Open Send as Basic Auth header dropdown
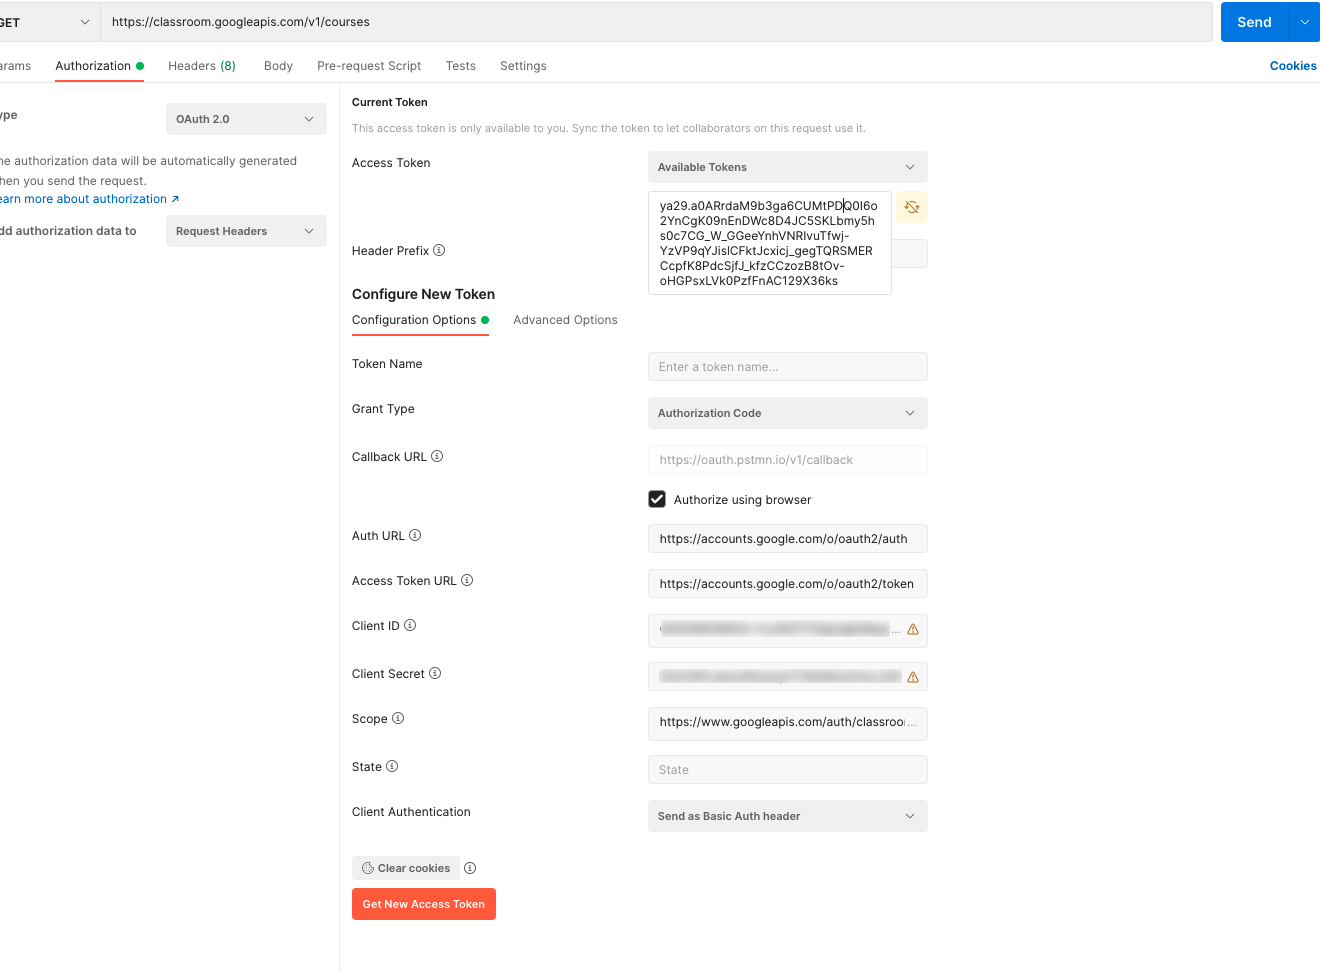This screenshot has width=1320, height=971. (788, 816)
